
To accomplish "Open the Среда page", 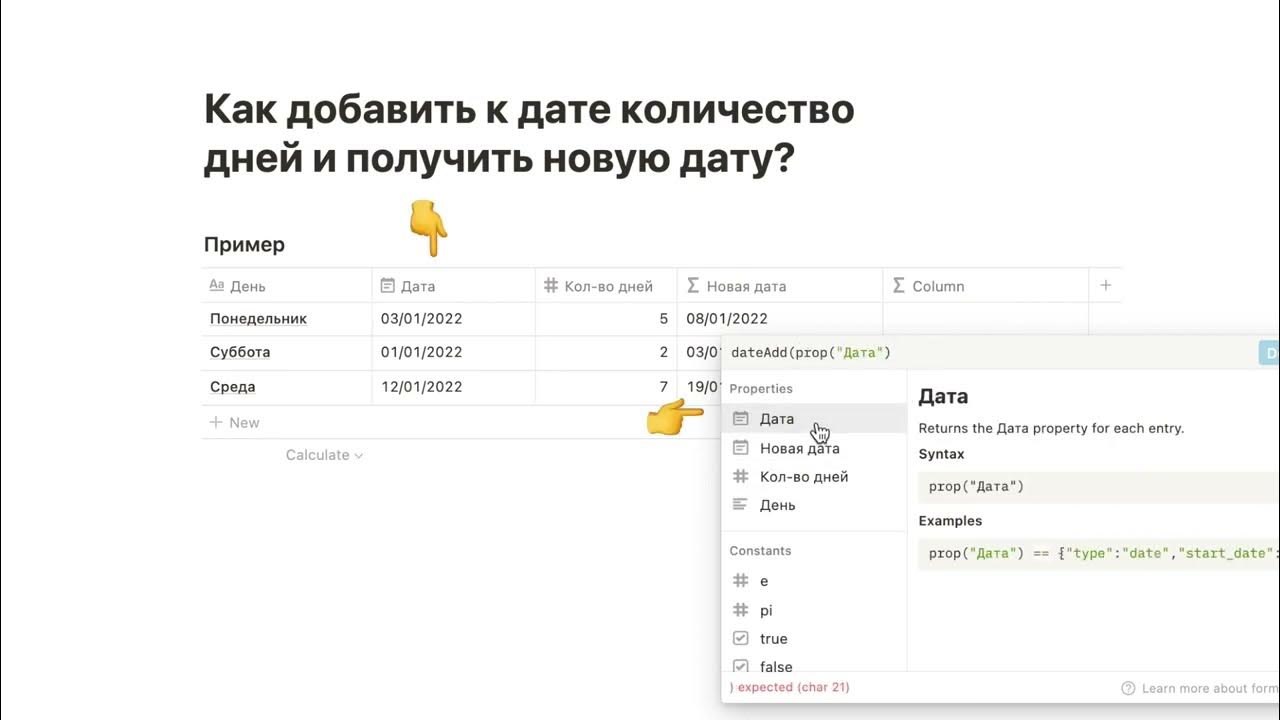I will click(233, 387).
